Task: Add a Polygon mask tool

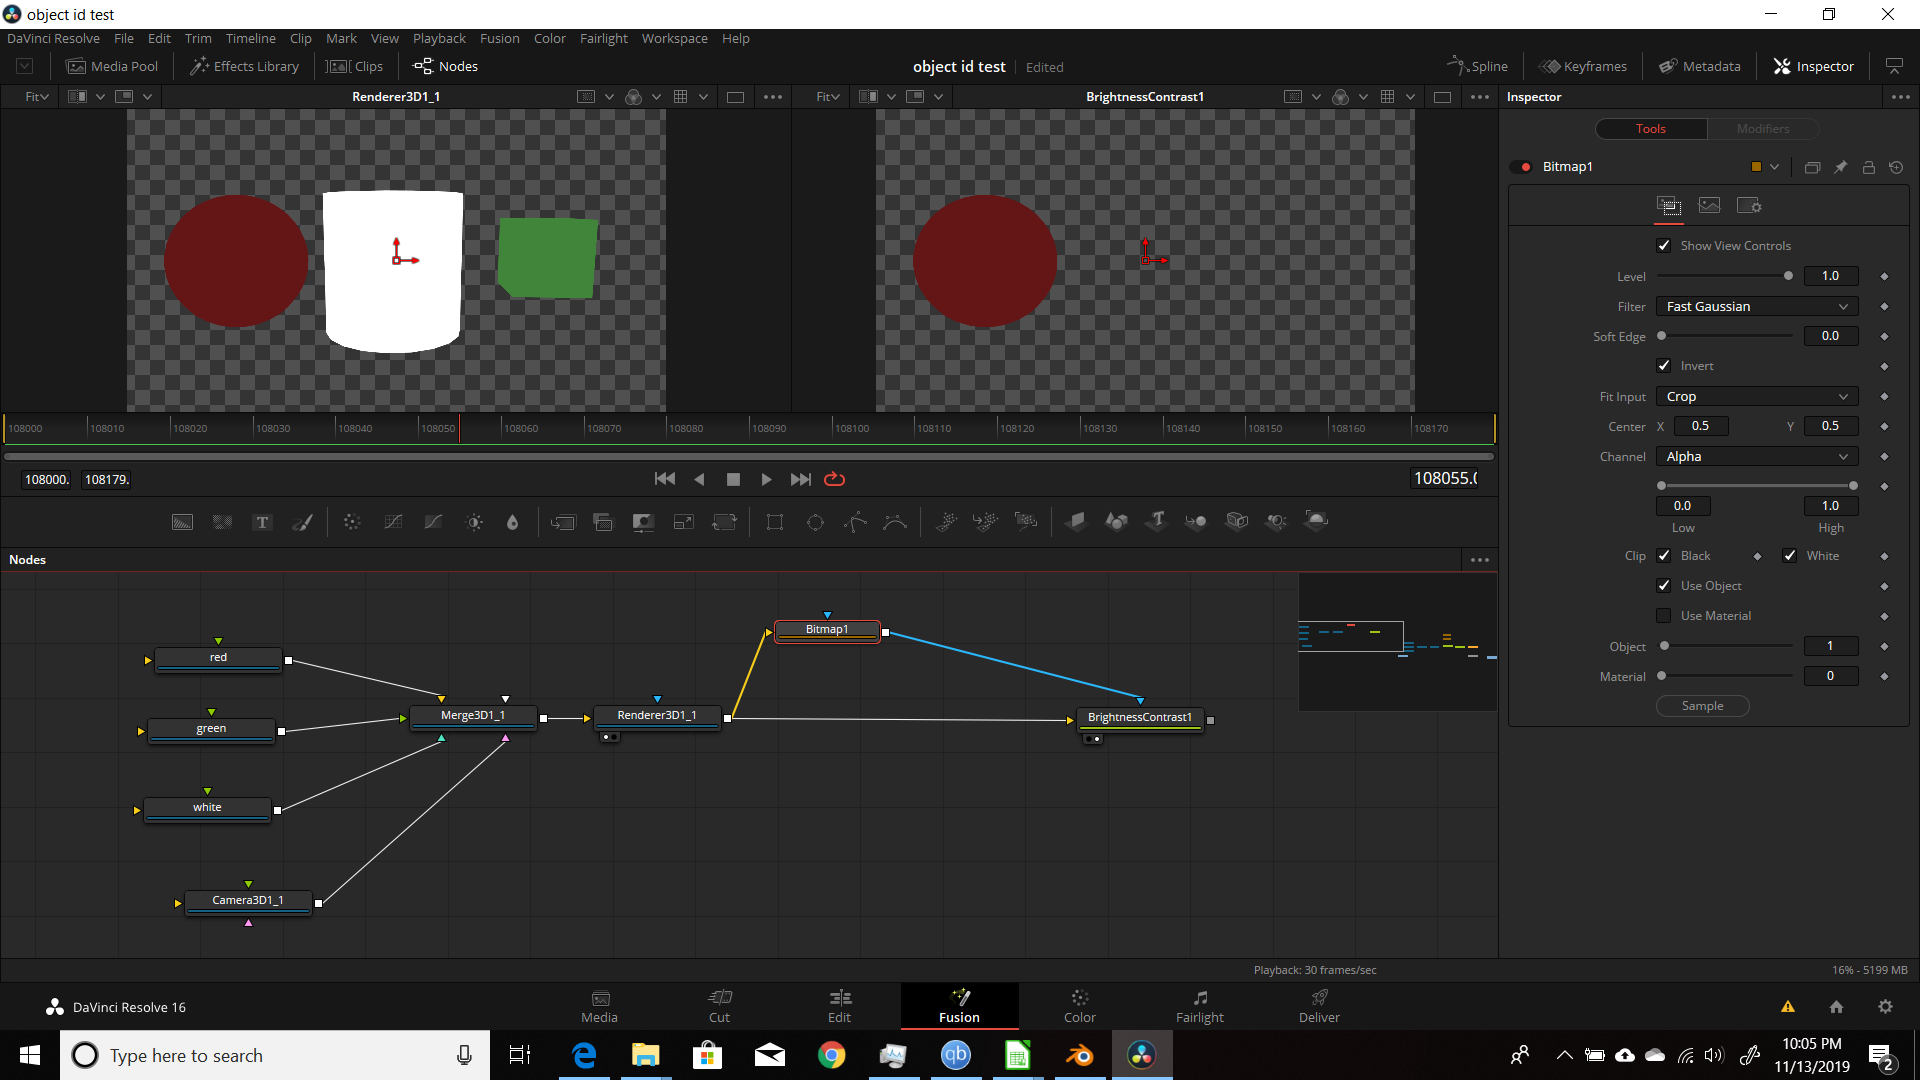Action: 855,522
